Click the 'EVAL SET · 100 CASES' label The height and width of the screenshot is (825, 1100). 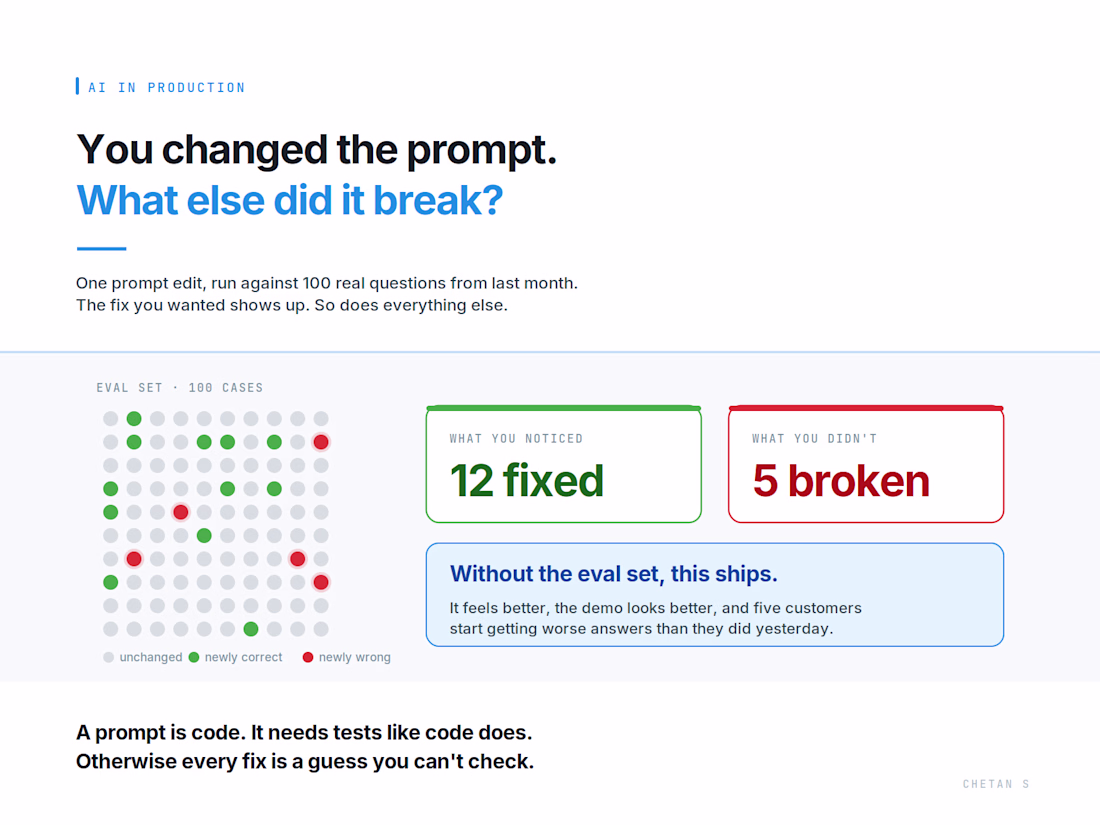tap(180, 388)
